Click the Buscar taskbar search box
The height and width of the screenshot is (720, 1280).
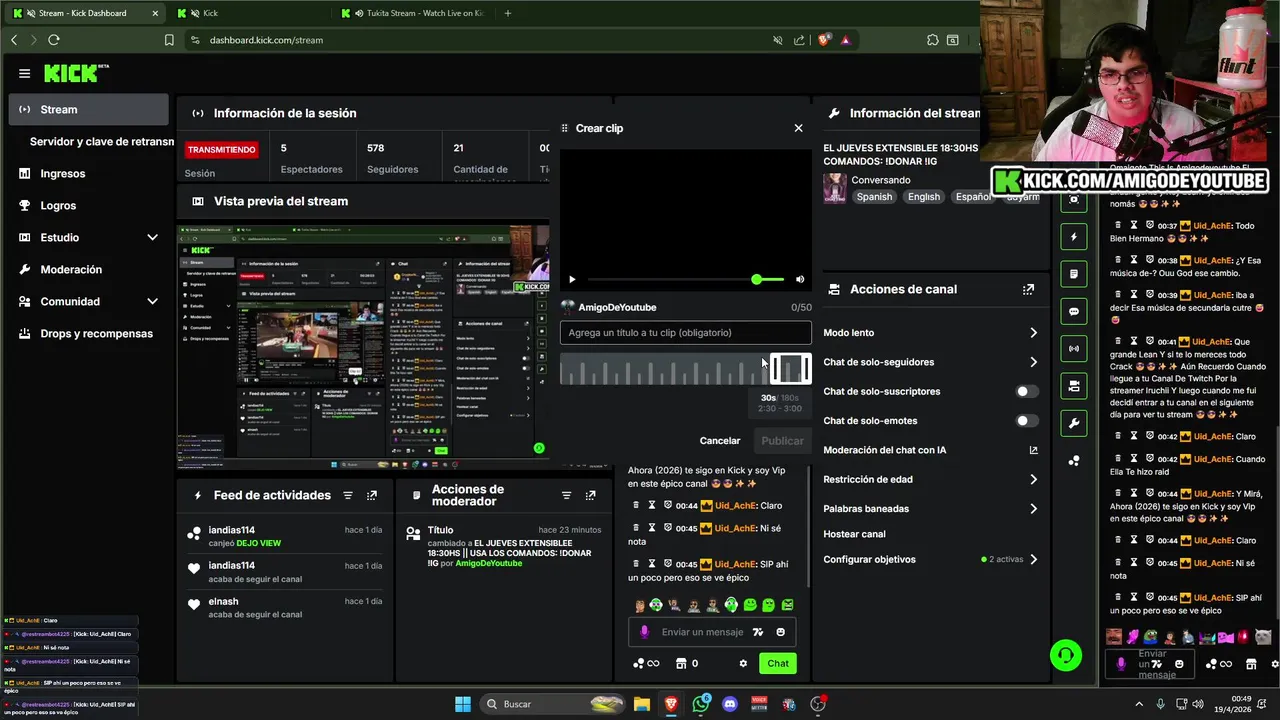tap(553, 704)
